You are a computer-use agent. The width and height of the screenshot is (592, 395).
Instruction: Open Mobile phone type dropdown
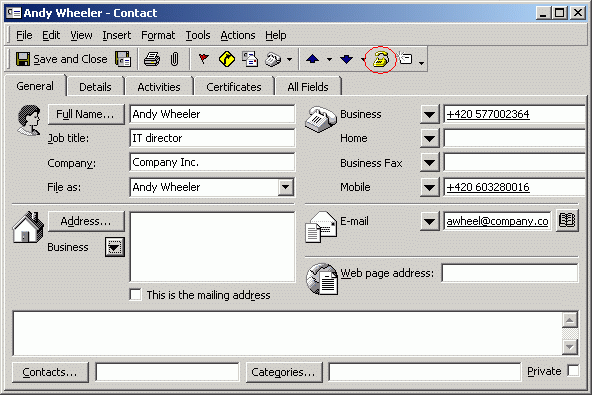[429, 187]
